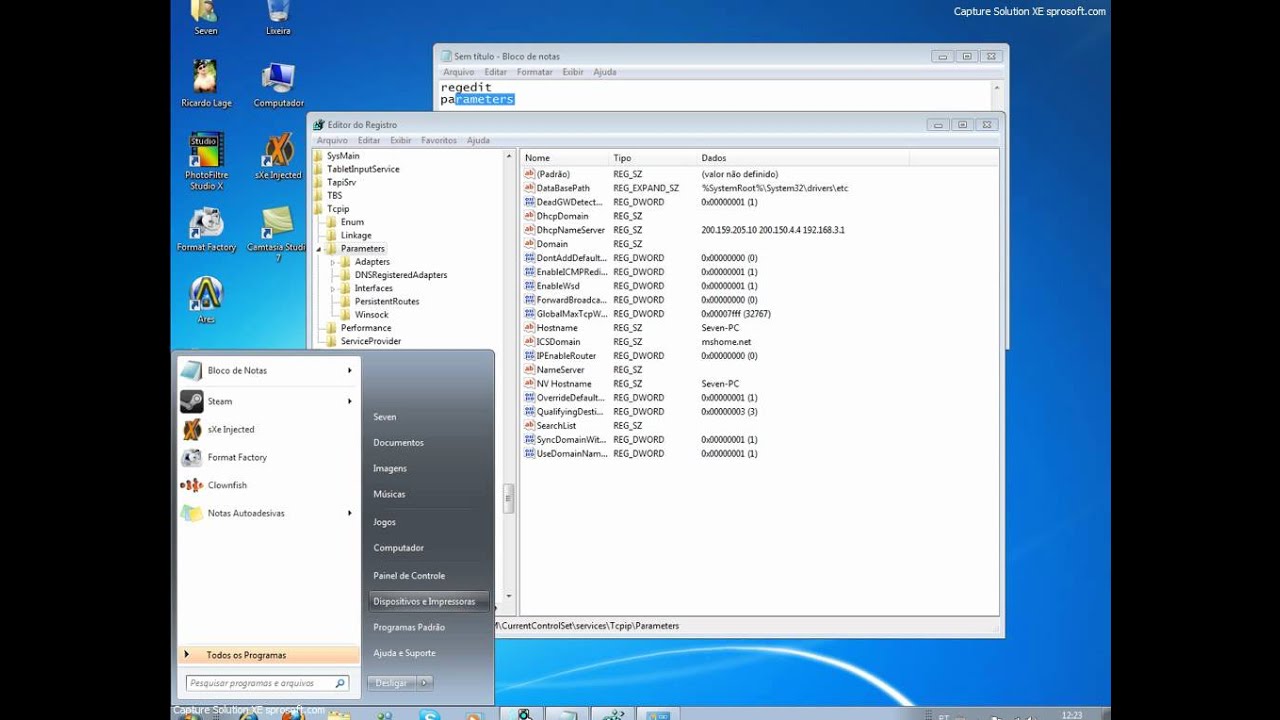
Task: Open the Formatar menu in Bloco de notas
Action: tap(535, 72)
